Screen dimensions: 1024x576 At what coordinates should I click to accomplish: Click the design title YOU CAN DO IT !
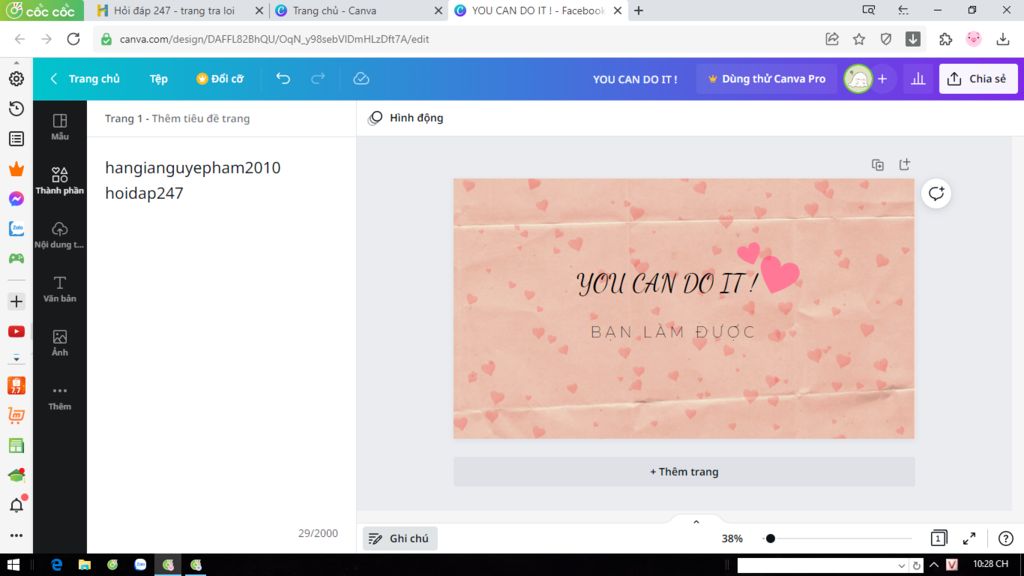pos(635,78)
